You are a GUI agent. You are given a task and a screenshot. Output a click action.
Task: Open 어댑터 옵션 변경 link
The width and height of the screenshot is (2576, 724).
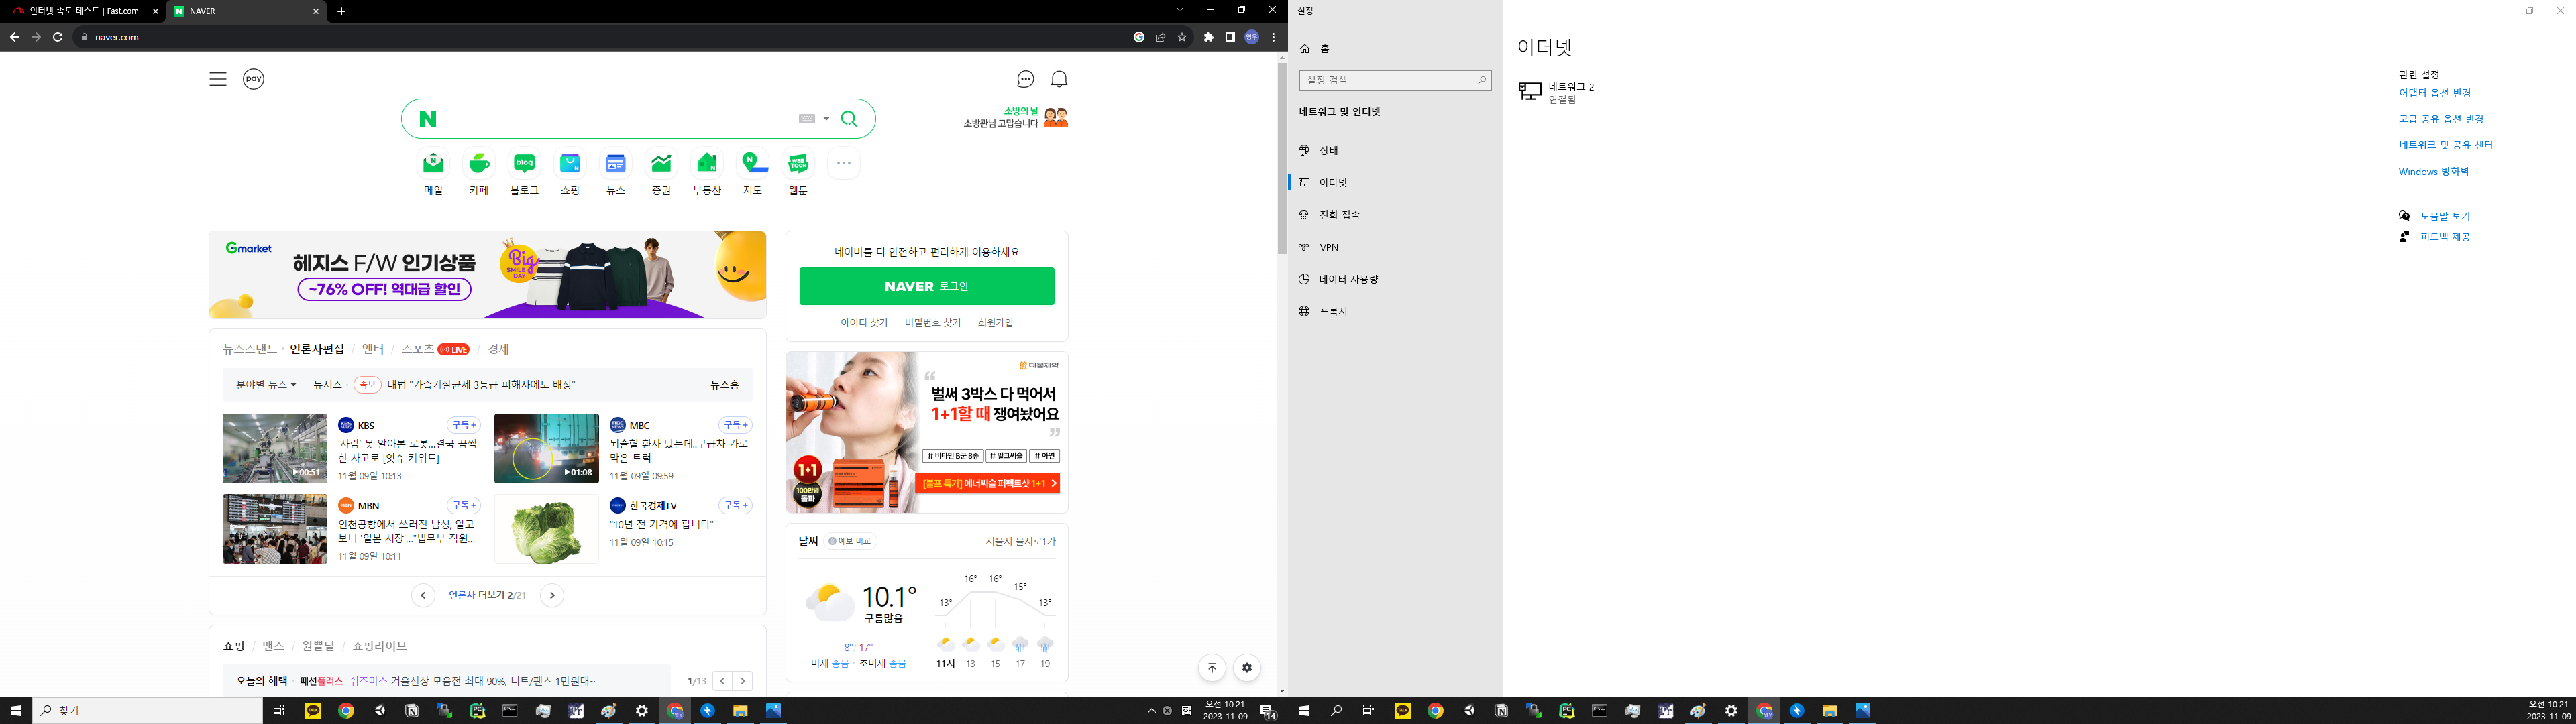tap(2434, 93)
